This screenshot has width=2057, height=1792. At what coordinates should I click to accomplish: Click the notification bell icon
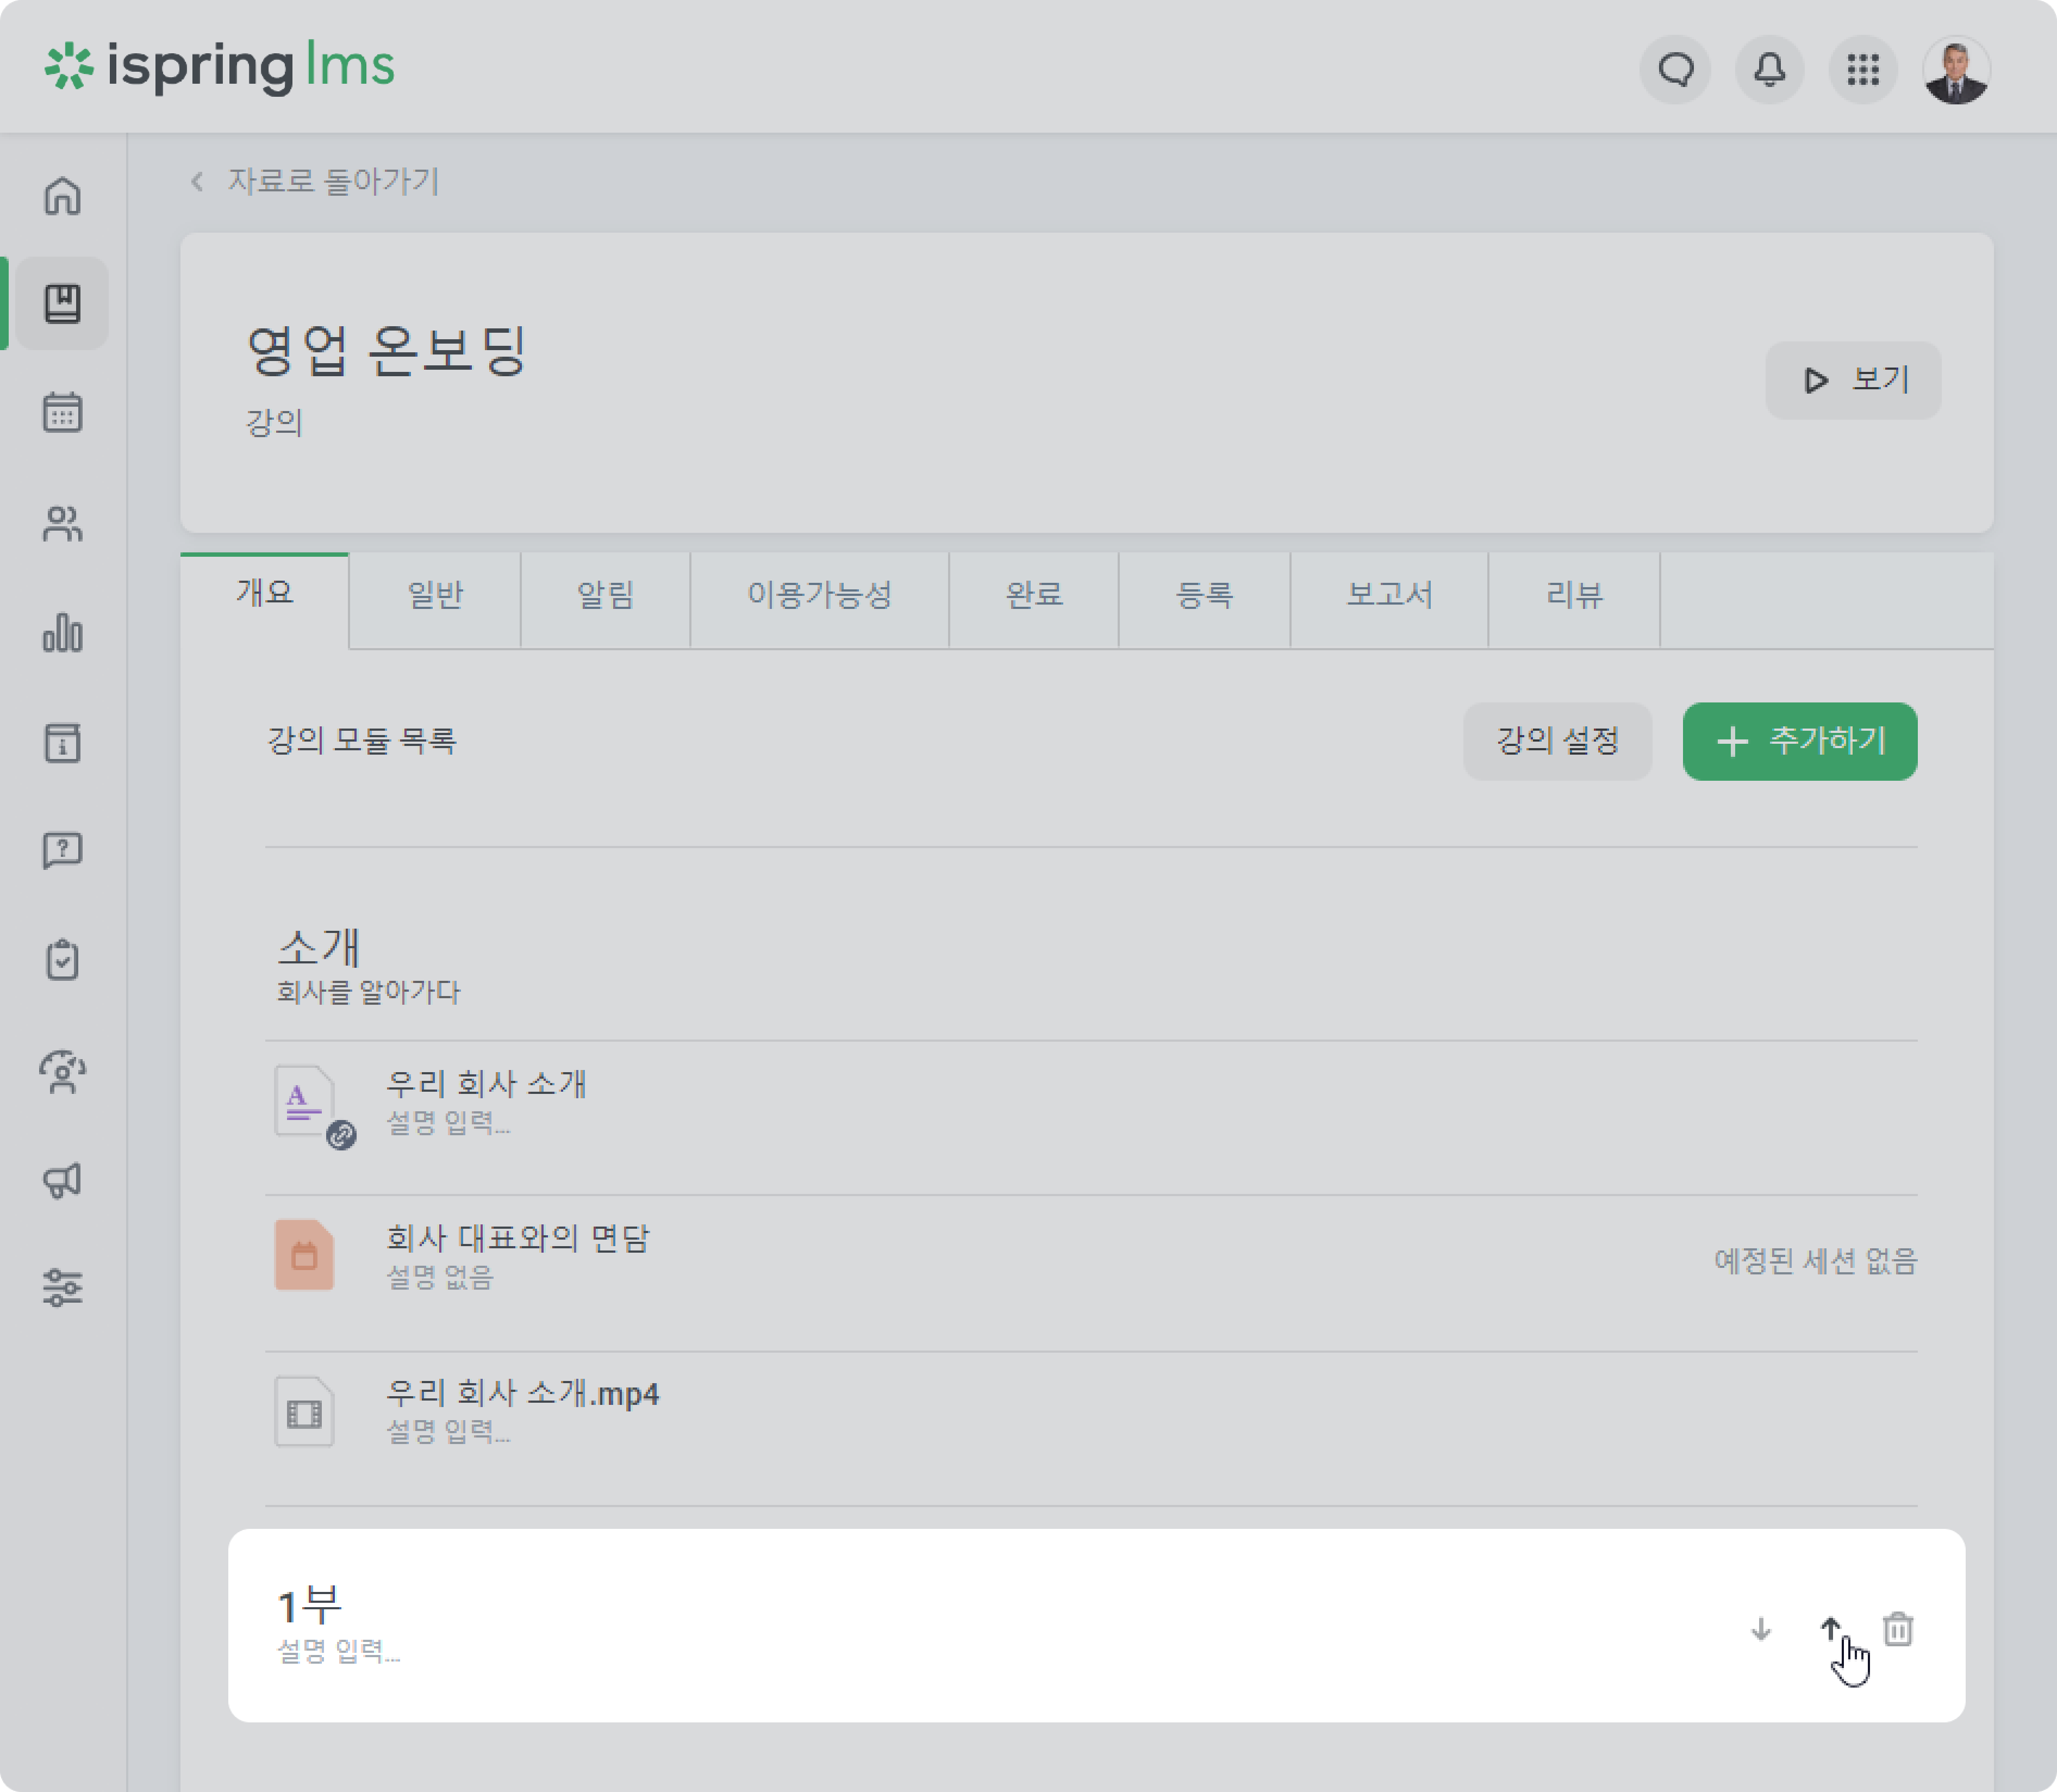[1769, 70]
